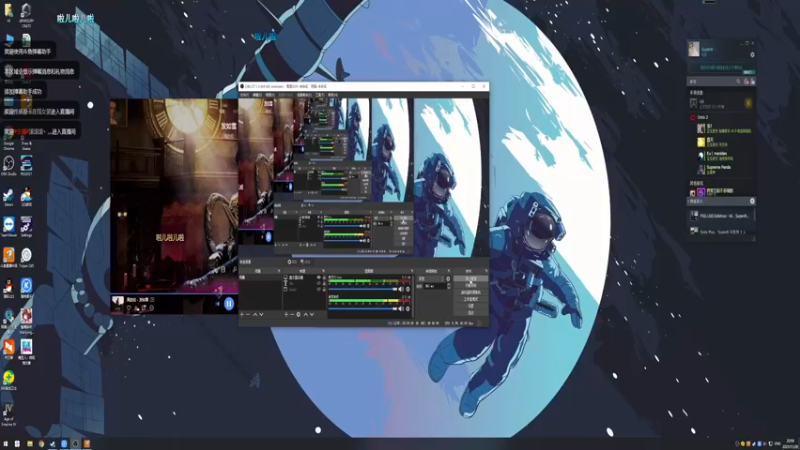
Task: Pop out the Sources dock header icon
Action: coord(323,271)
